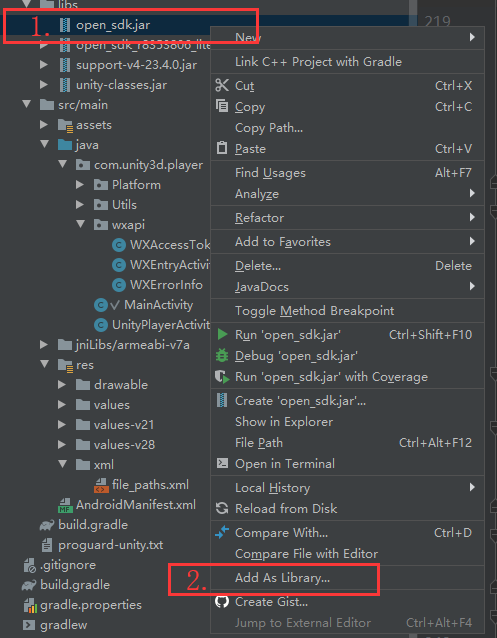The height and width of the screenshot is (638, 497).
Task: Expand the Platform package
Action: click(x=80, y=185)
